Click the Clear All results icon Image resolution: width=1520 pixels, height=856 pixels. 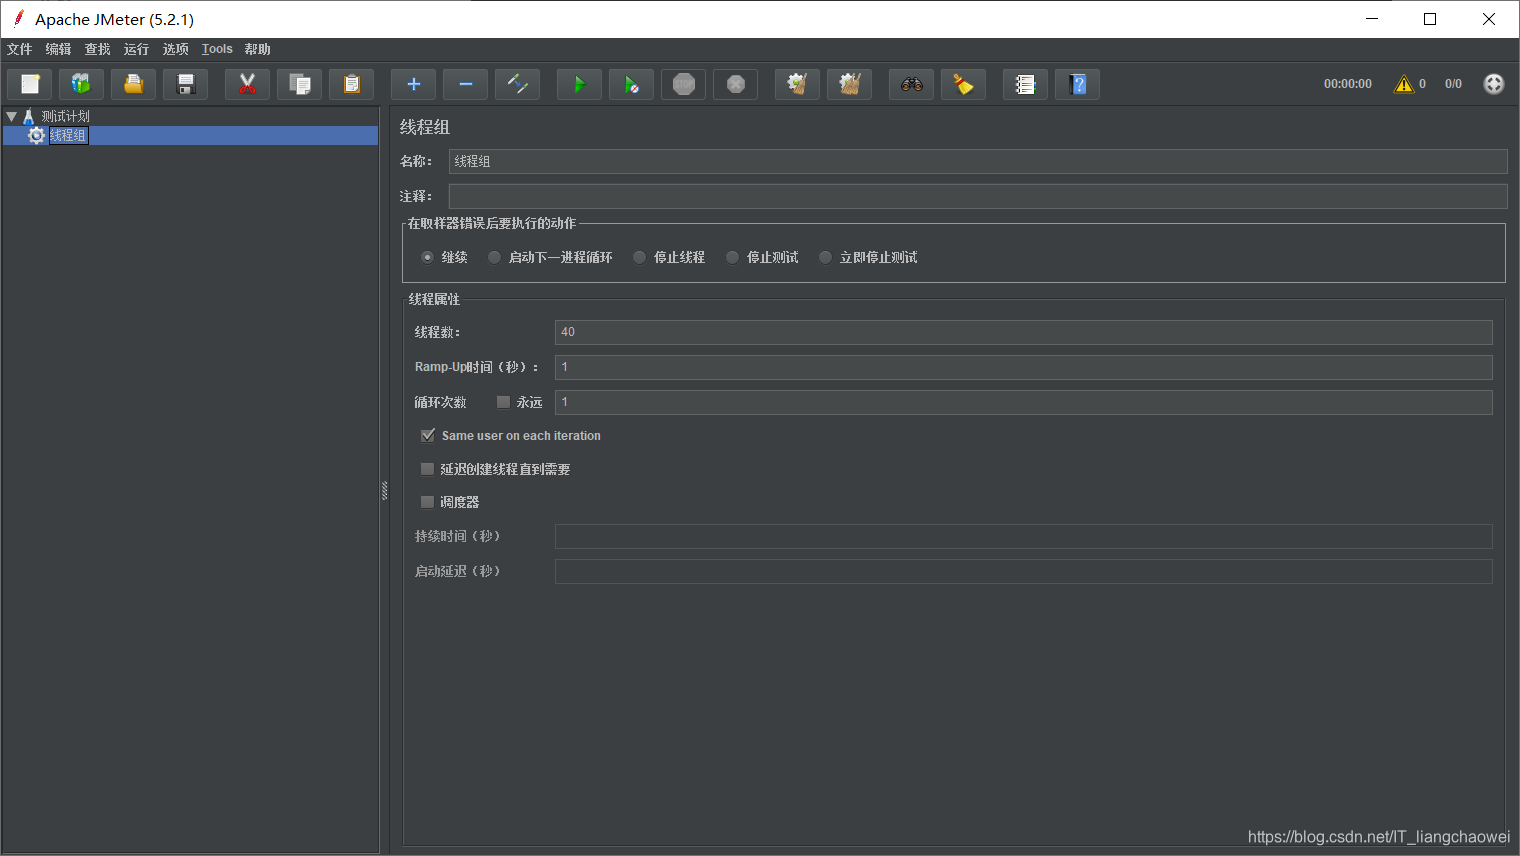click(x=849, y=84)
